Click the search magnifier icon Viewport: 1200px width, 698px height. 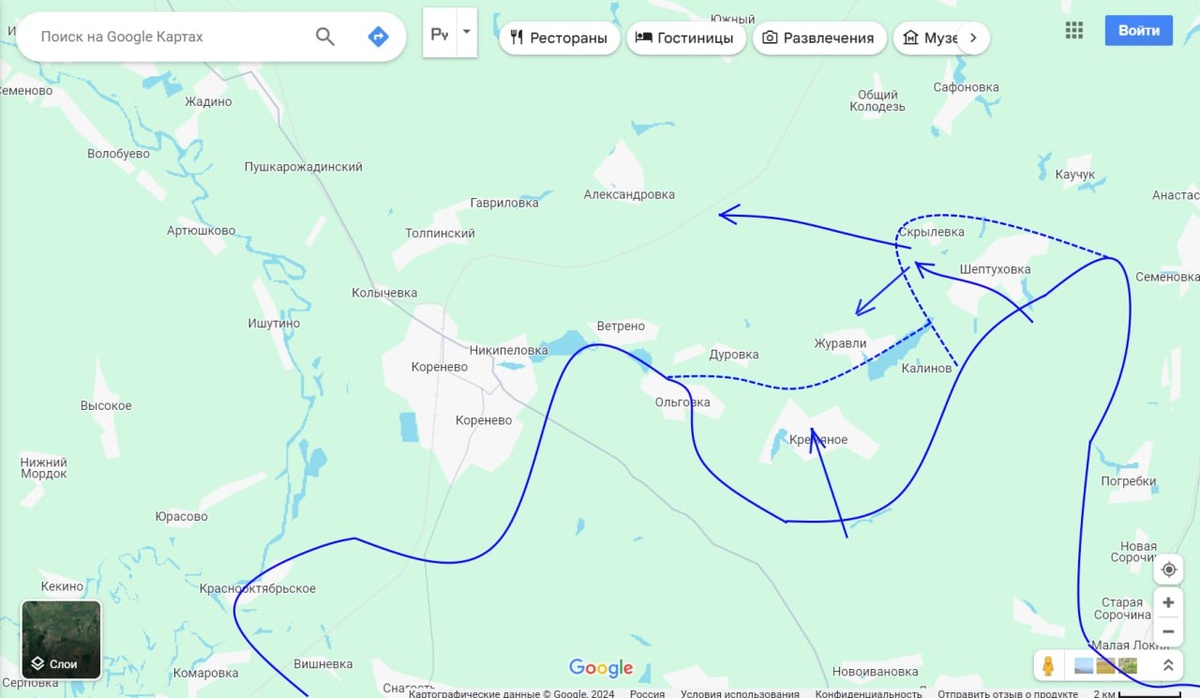(325, 37)
